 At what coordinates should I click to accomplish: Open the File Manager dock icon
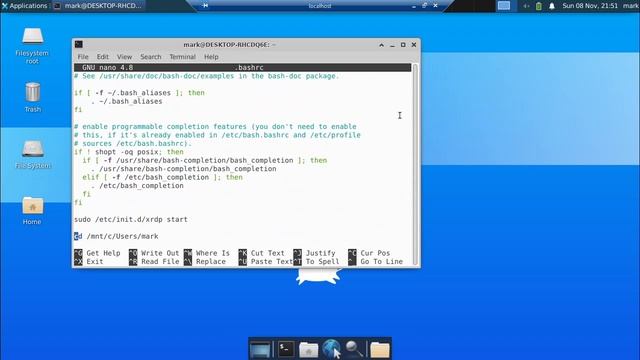coord(309,350)
